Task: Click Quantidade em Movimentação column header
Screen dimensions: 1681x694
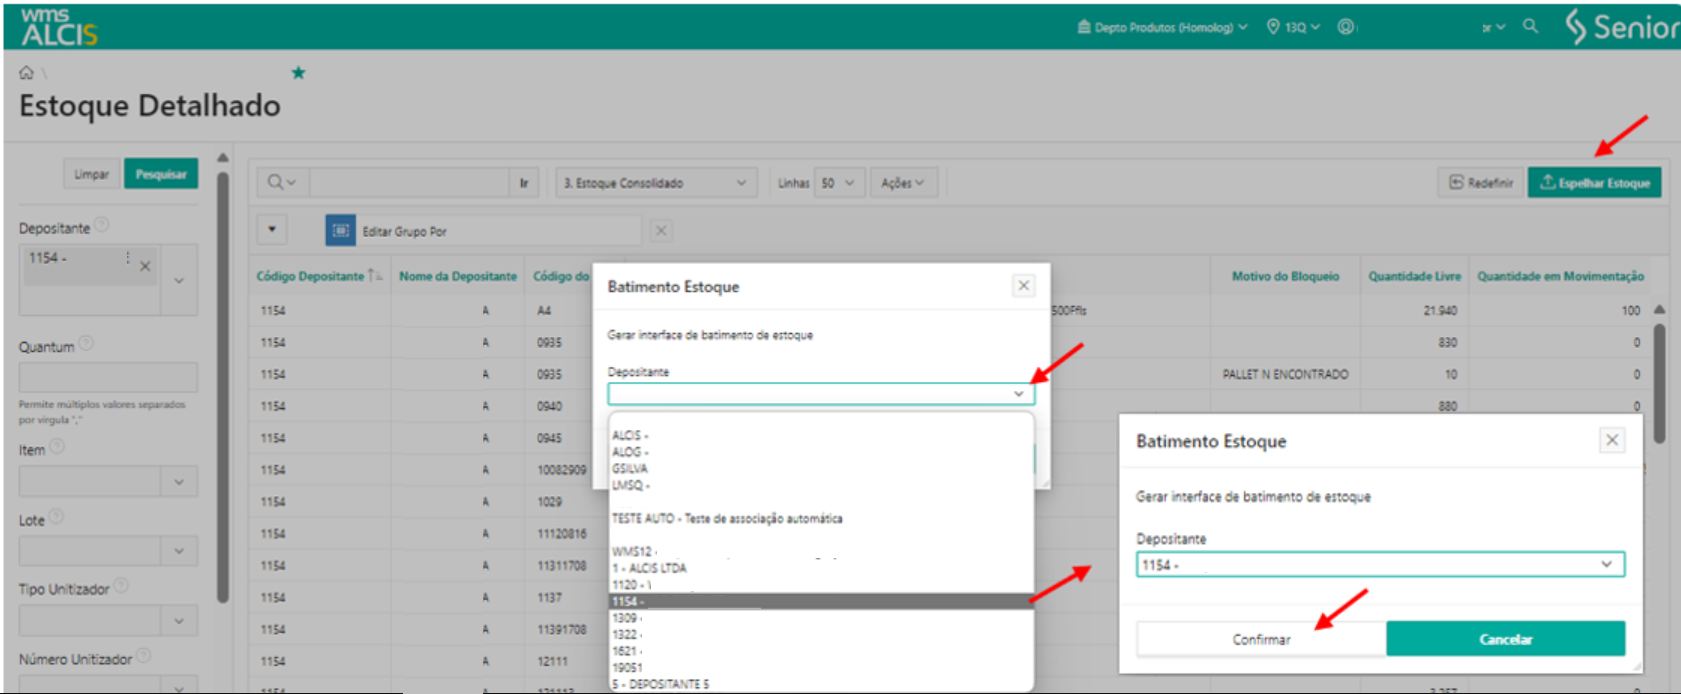Action: pos(1560,276)
